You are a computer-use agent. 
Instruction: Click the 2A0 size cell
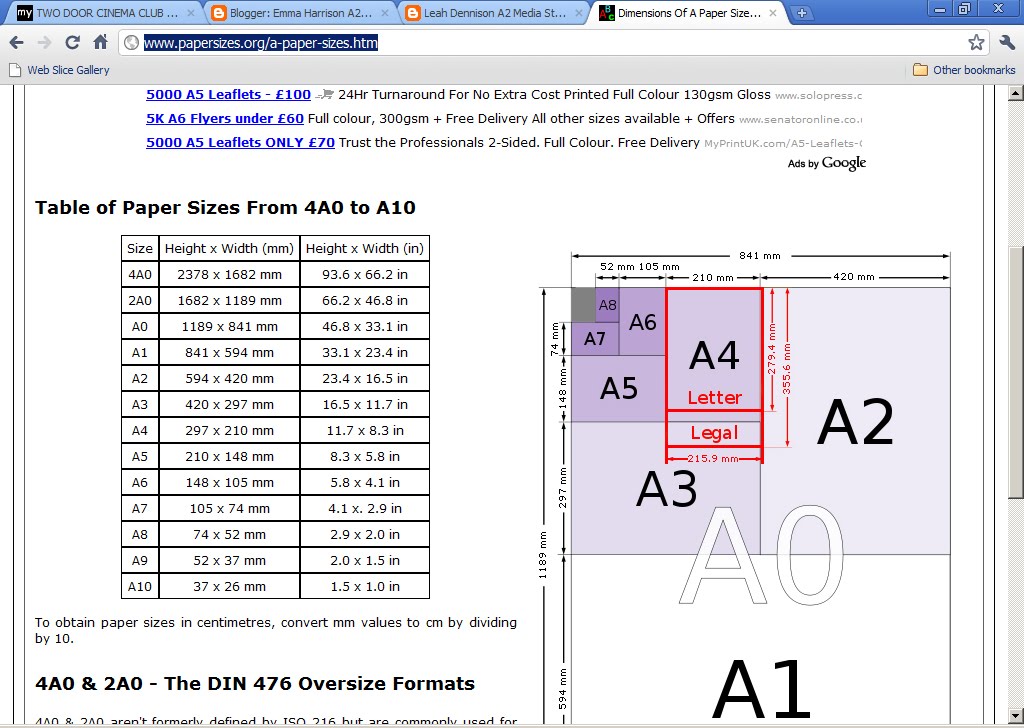point(140,300)
